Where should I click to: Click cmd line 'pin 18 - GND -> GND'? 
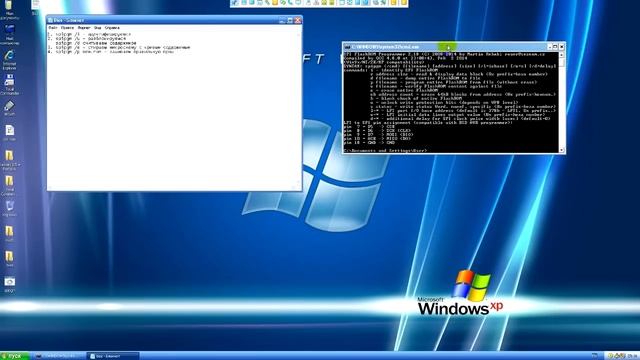[x=369, y=142]
